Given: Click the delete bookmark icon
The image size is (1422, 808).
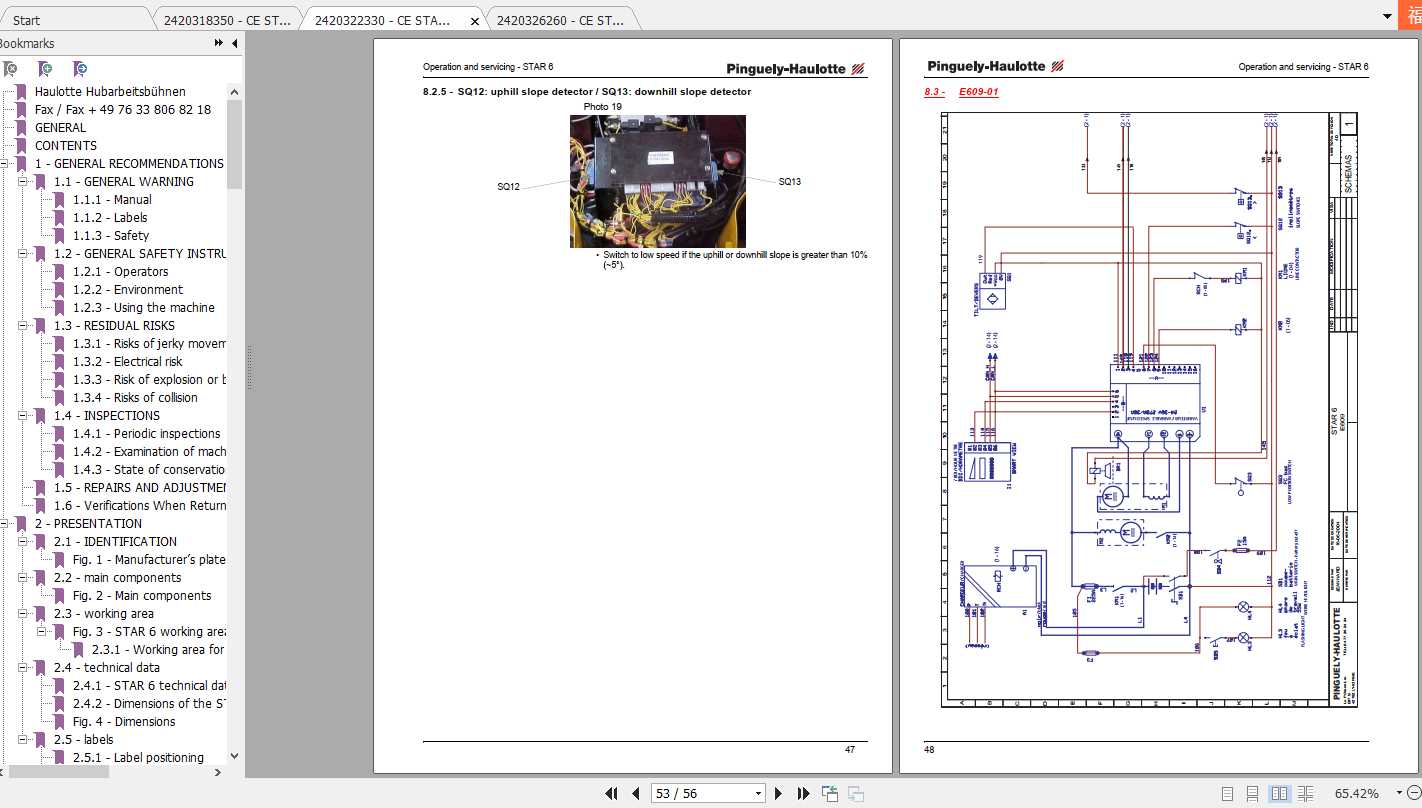Looking at the screenshot, I should 10,69.
